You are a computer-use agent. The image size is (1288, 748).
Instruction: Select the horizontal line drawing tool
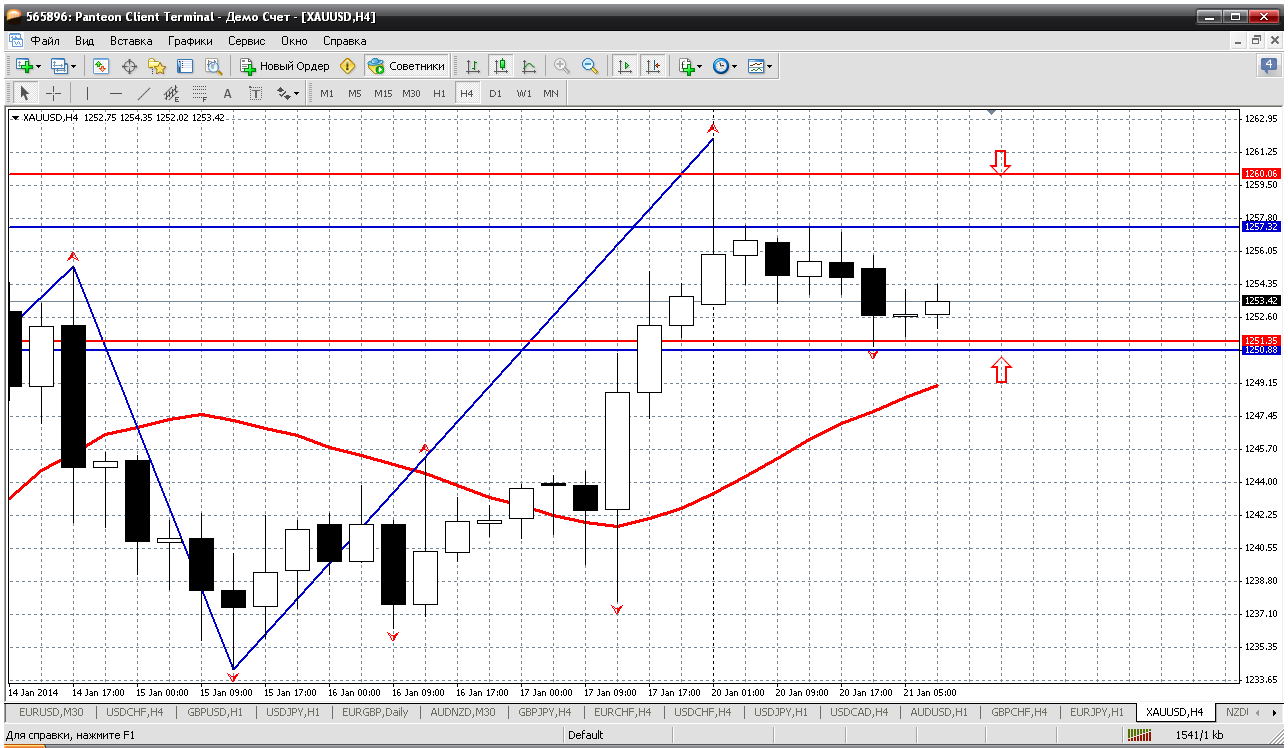[x=115, y=93]
